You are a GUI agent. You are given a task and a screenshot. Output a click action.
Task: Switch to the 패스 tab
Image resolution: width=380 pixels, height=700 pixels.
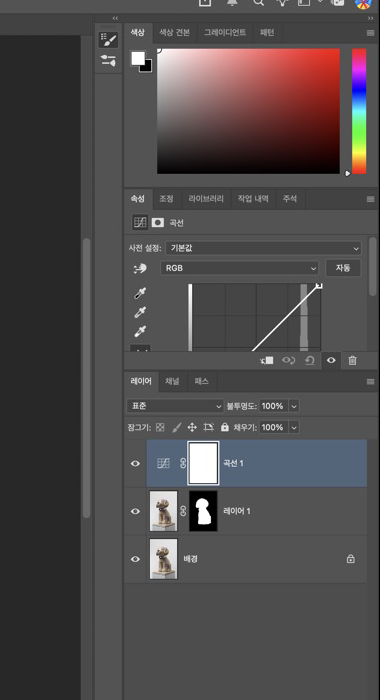[202, 382]
